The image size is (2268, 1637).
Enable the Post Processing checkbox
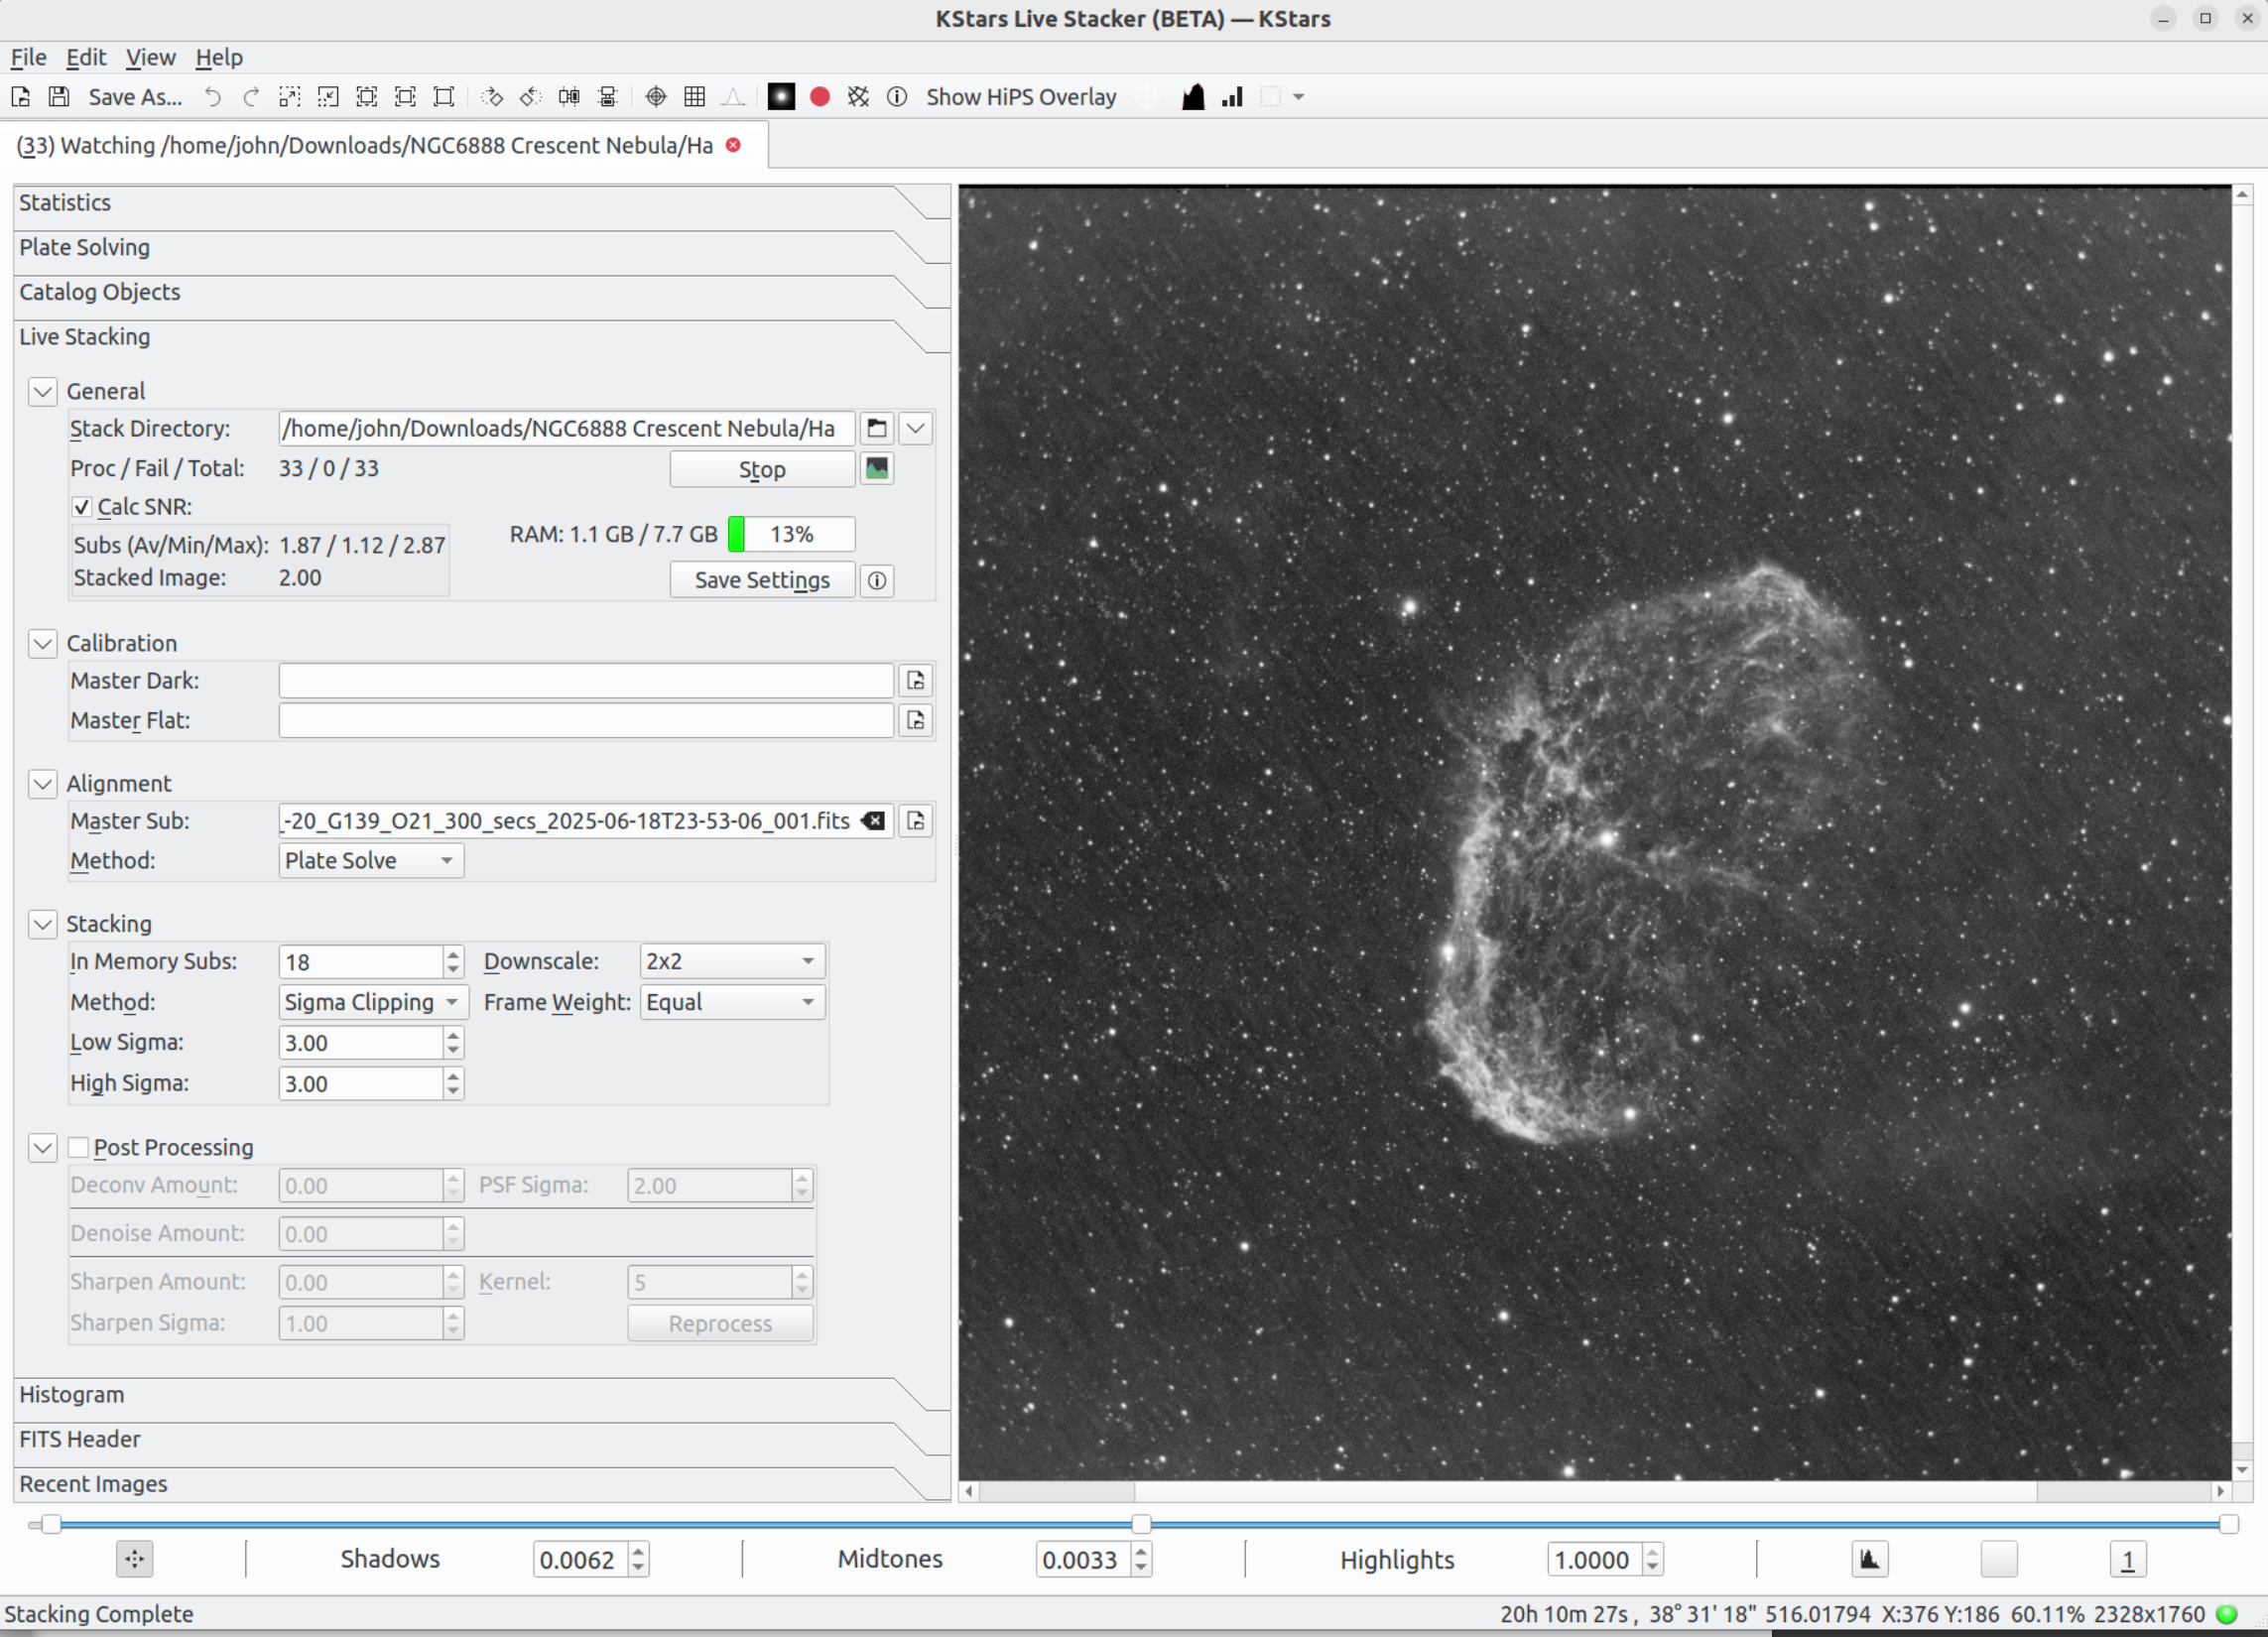click(x=78, y=1147)
